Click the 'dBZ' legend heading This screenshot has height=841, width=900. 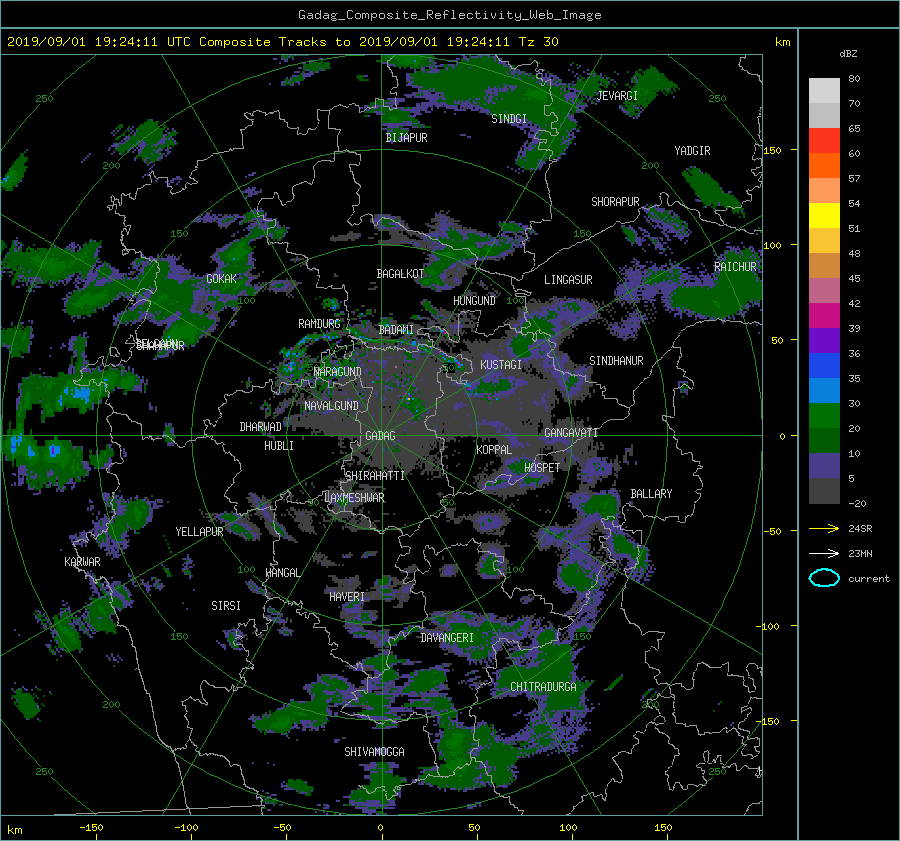coord(848,53)
